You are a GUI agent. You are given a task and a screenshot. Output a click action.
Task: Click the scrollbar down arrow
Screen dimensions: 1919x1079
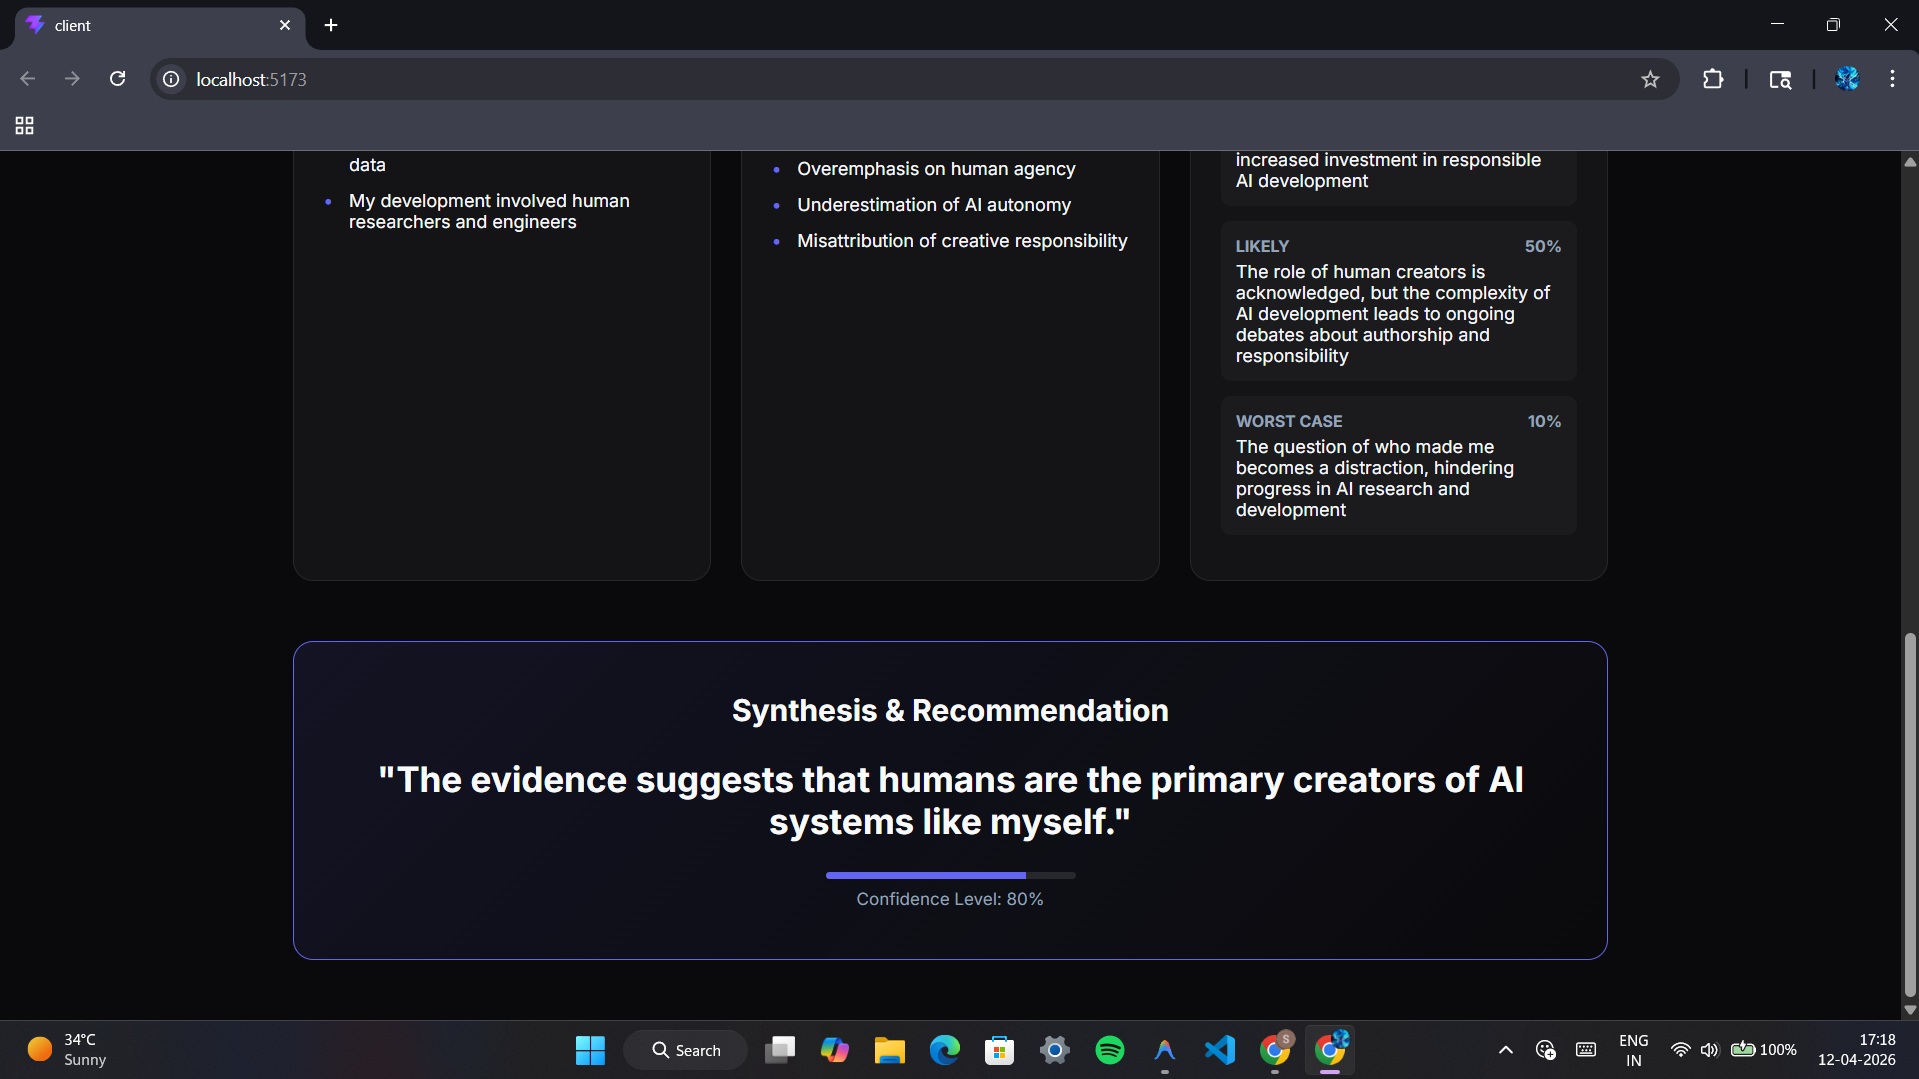click(x=1910, y=1010)
